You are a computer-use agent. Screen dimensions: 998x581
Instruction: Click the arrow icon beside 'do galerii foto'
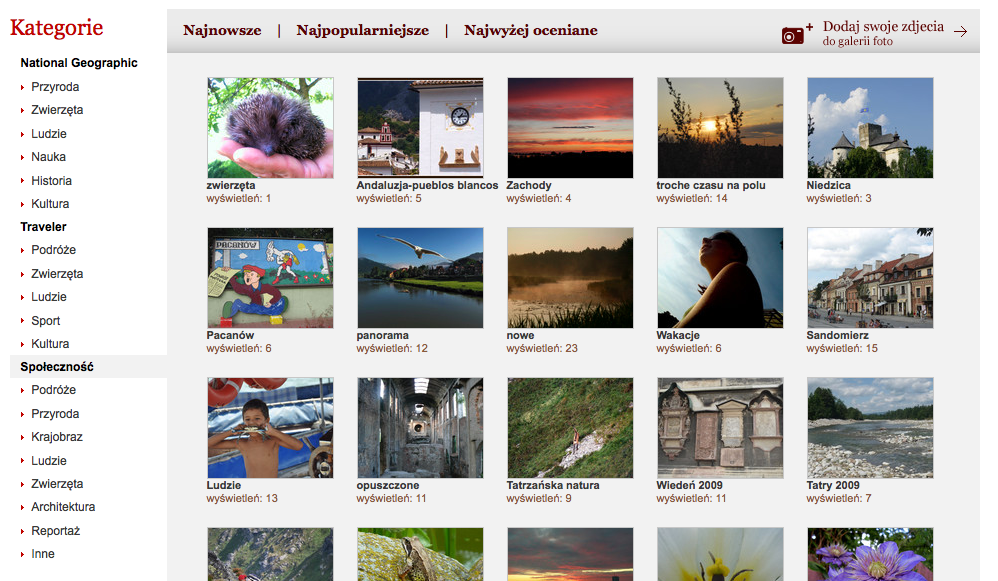point(960,32)
